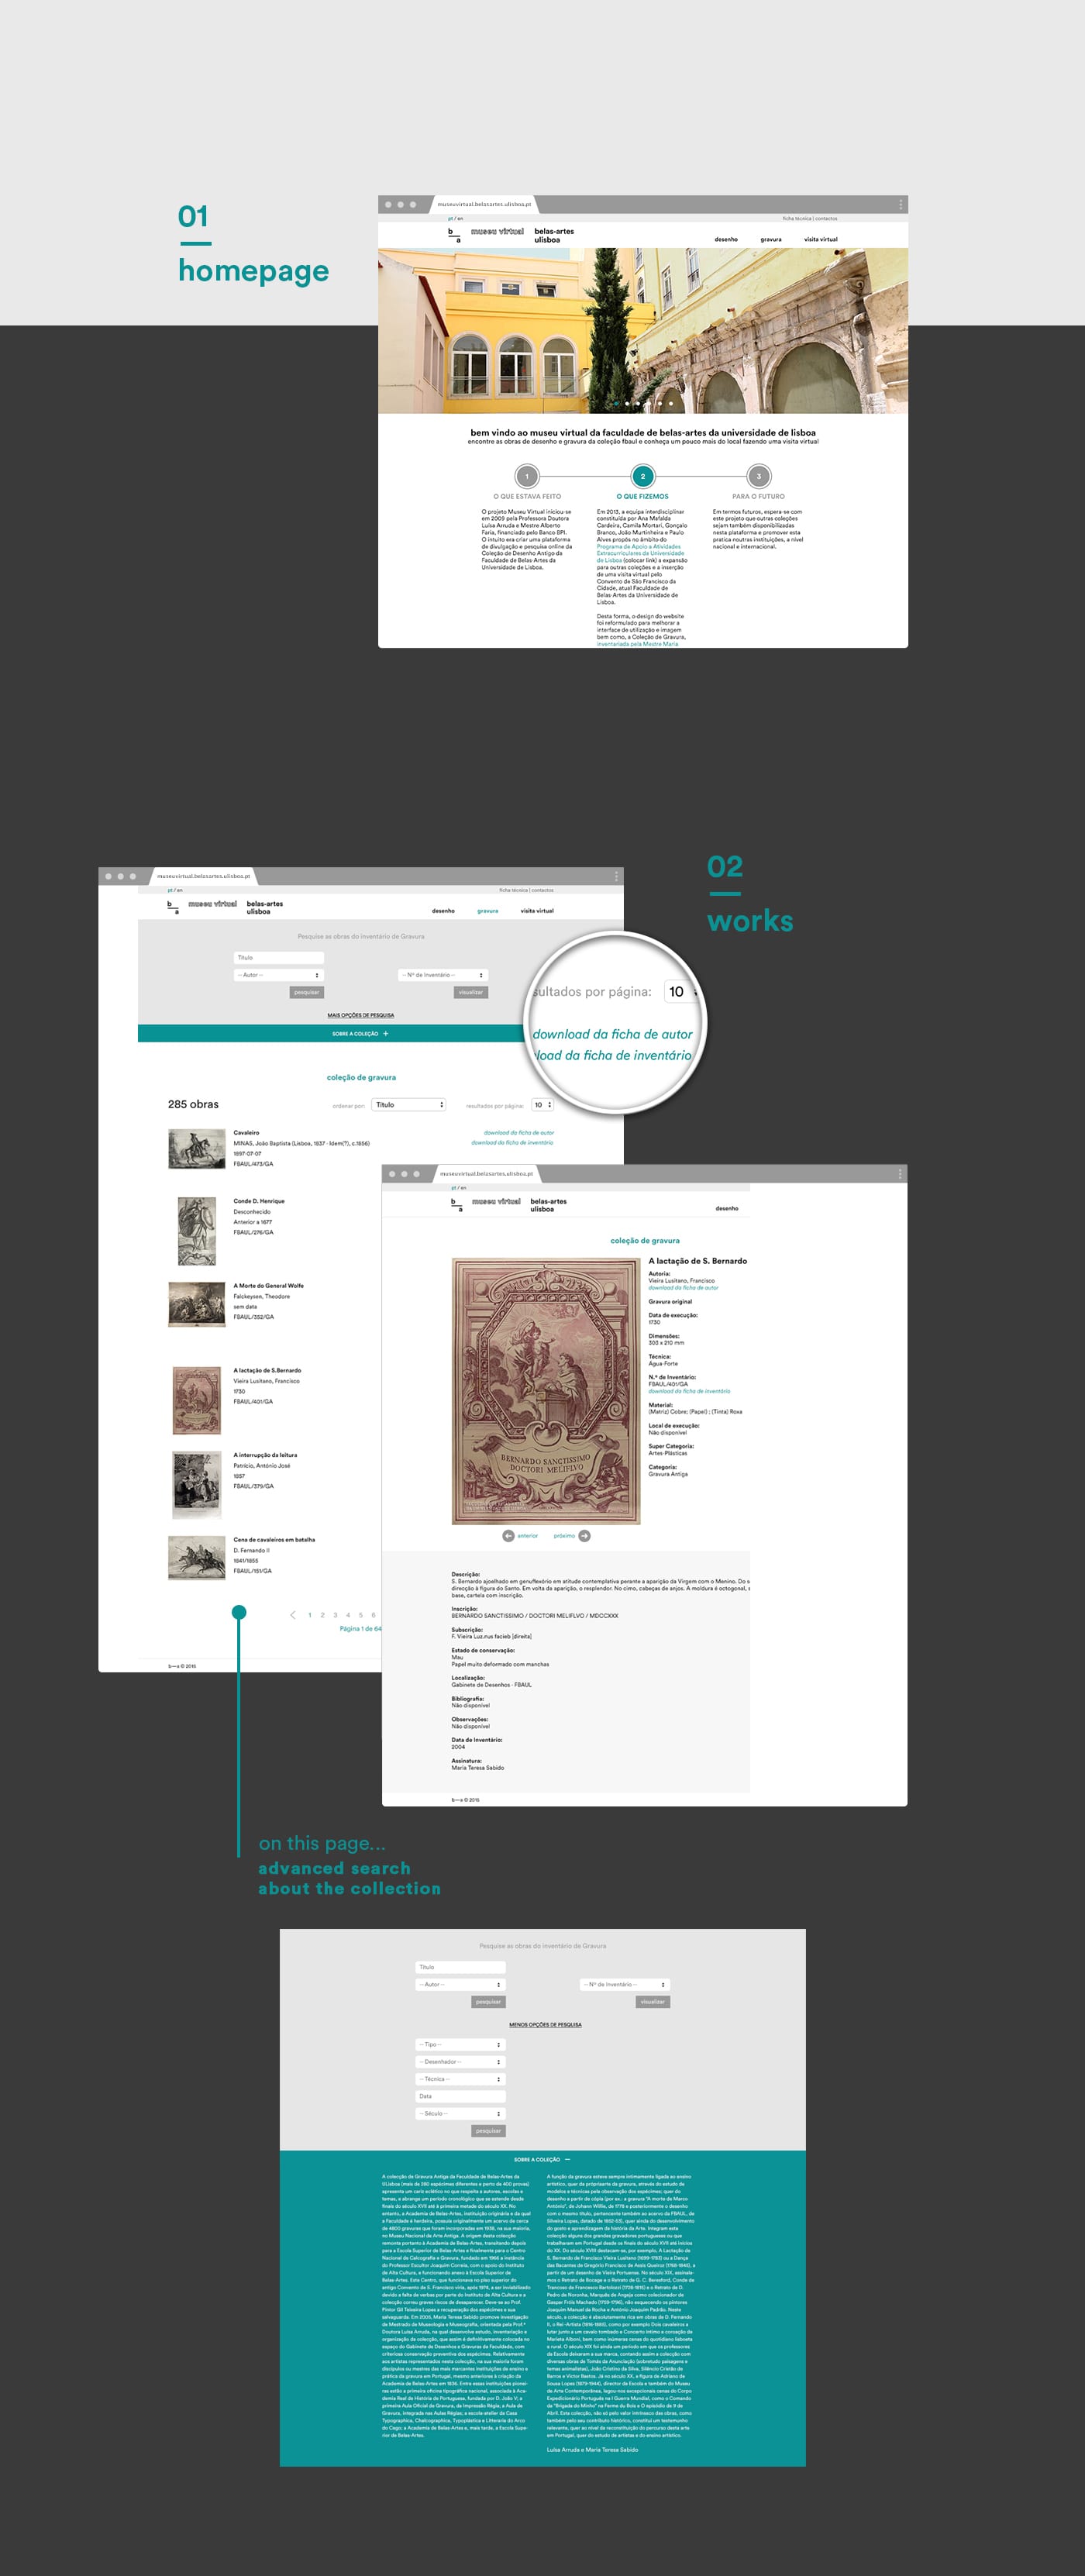Image resolution: width=1085 pixels, height=2576 pixels.
Task: Switch language via 'pt / en' on homepage
Action: (455, 218)
